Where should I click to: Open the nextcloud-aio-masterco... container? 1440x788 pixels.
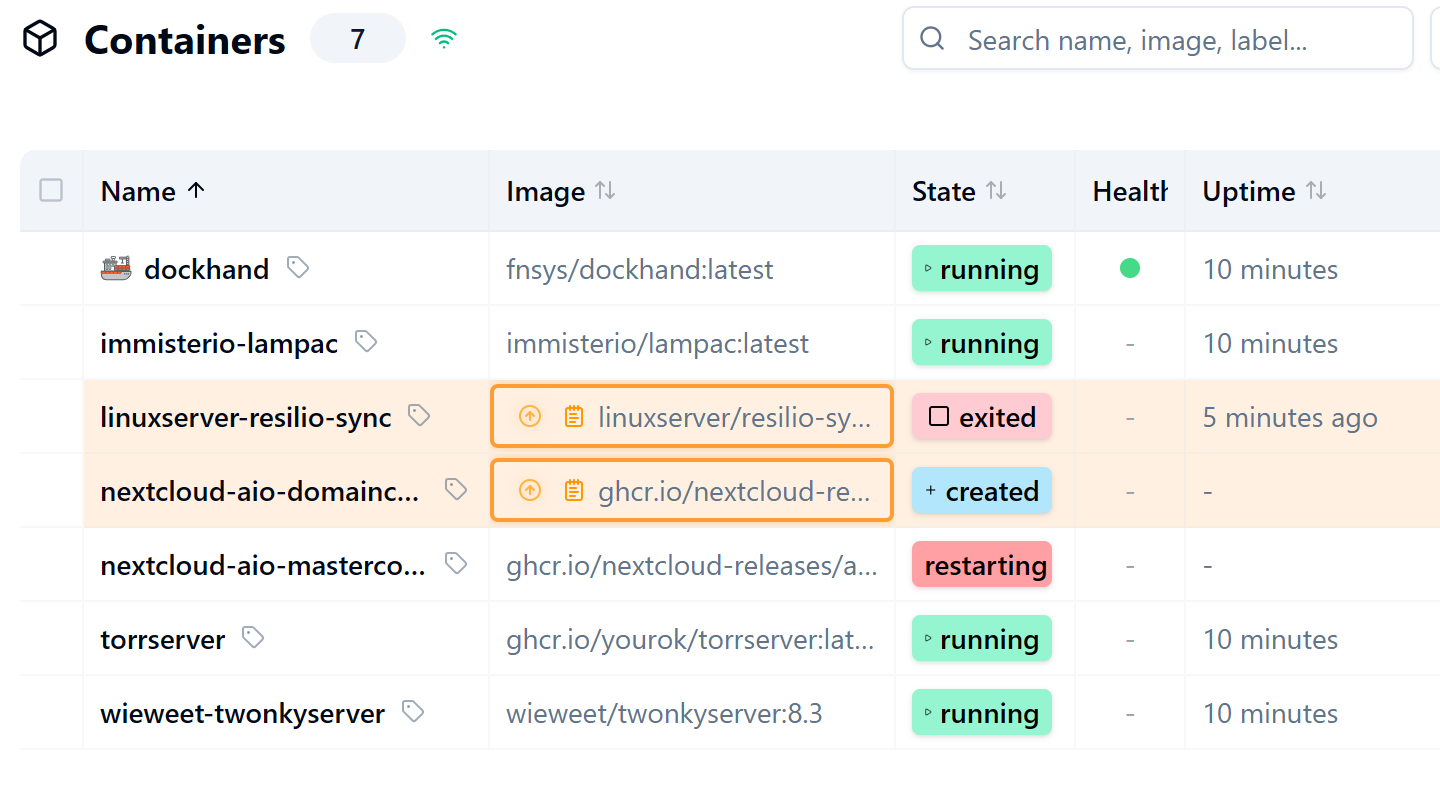tap(263, 565)
